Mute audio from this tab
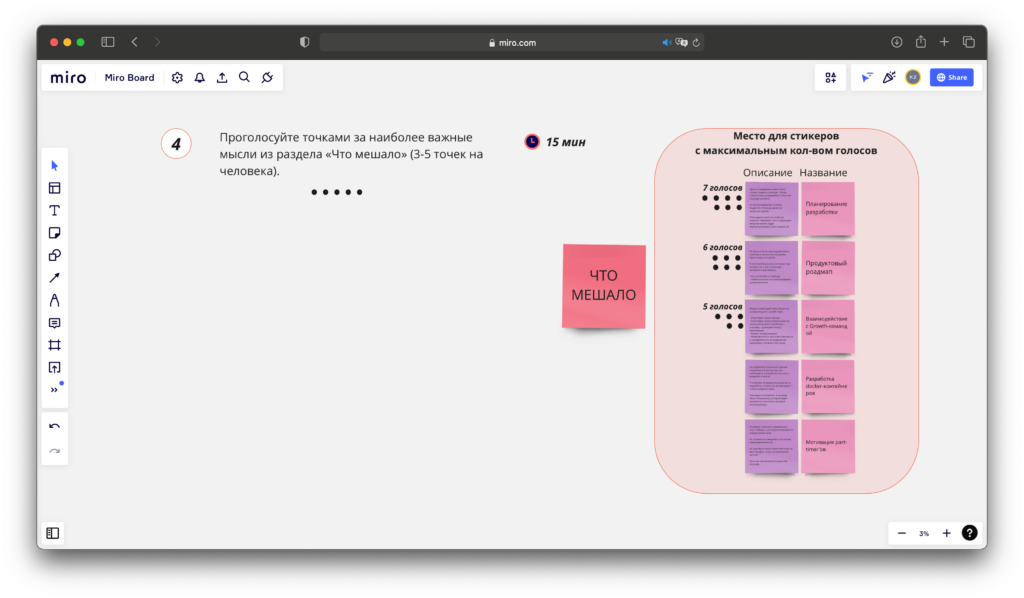 pyautogui.click(x=666, y=42)
